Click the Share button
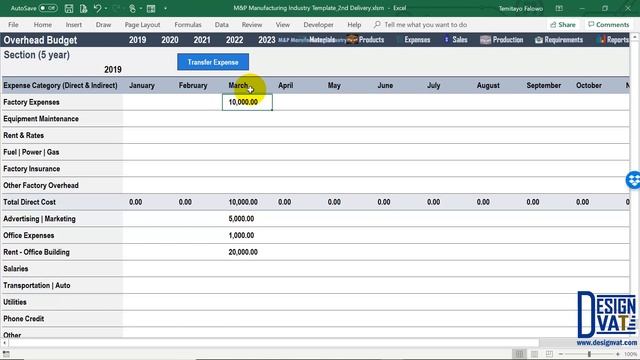Viewport: 640px width, 360px height. (x=563, y=24)
